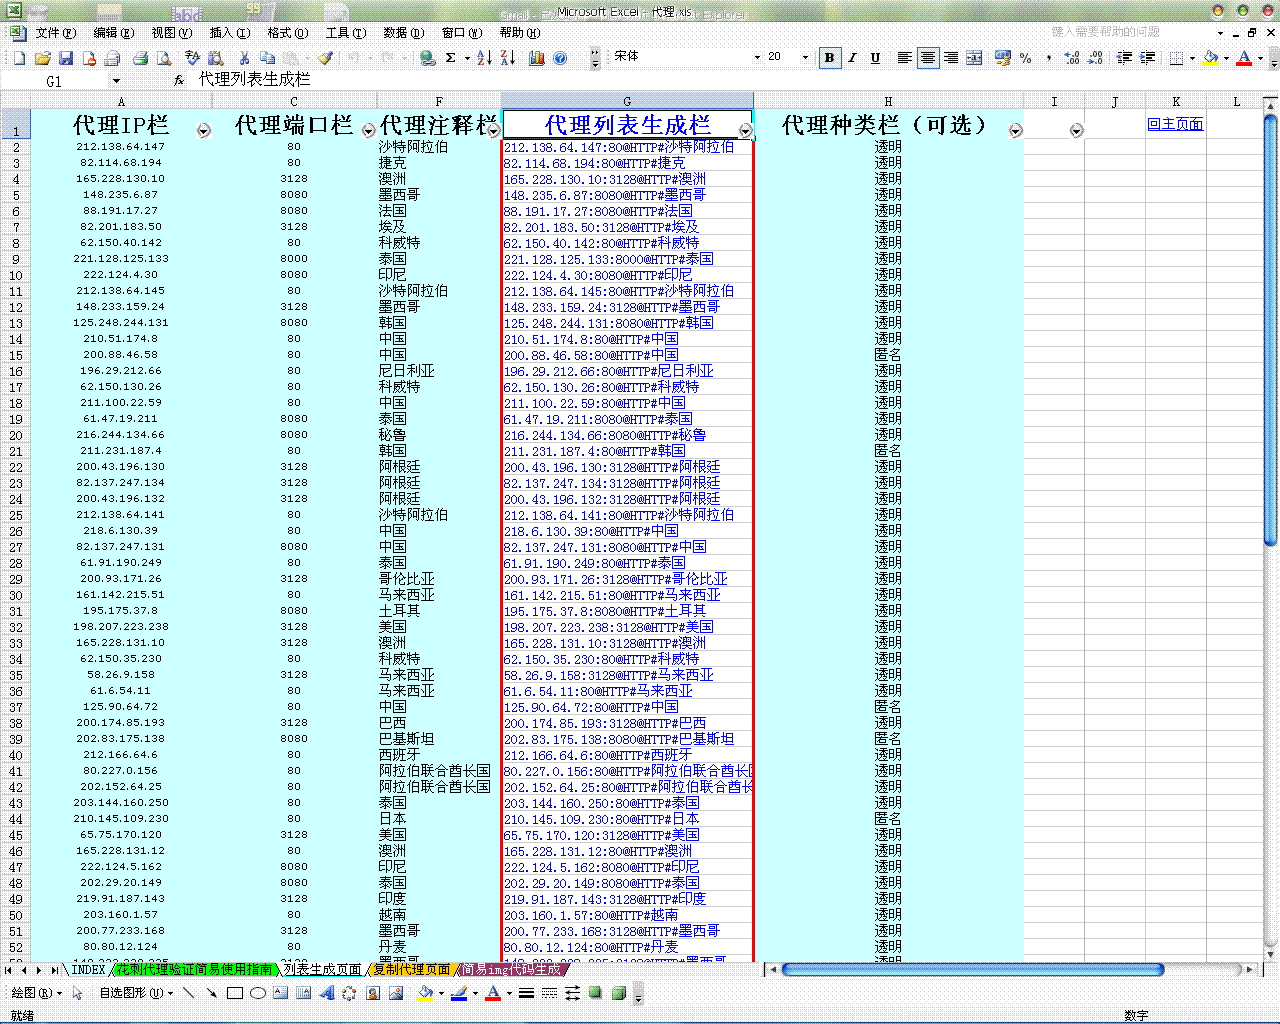
Task: Click the Copy icon in the toolbar
Action: [267, 58]
